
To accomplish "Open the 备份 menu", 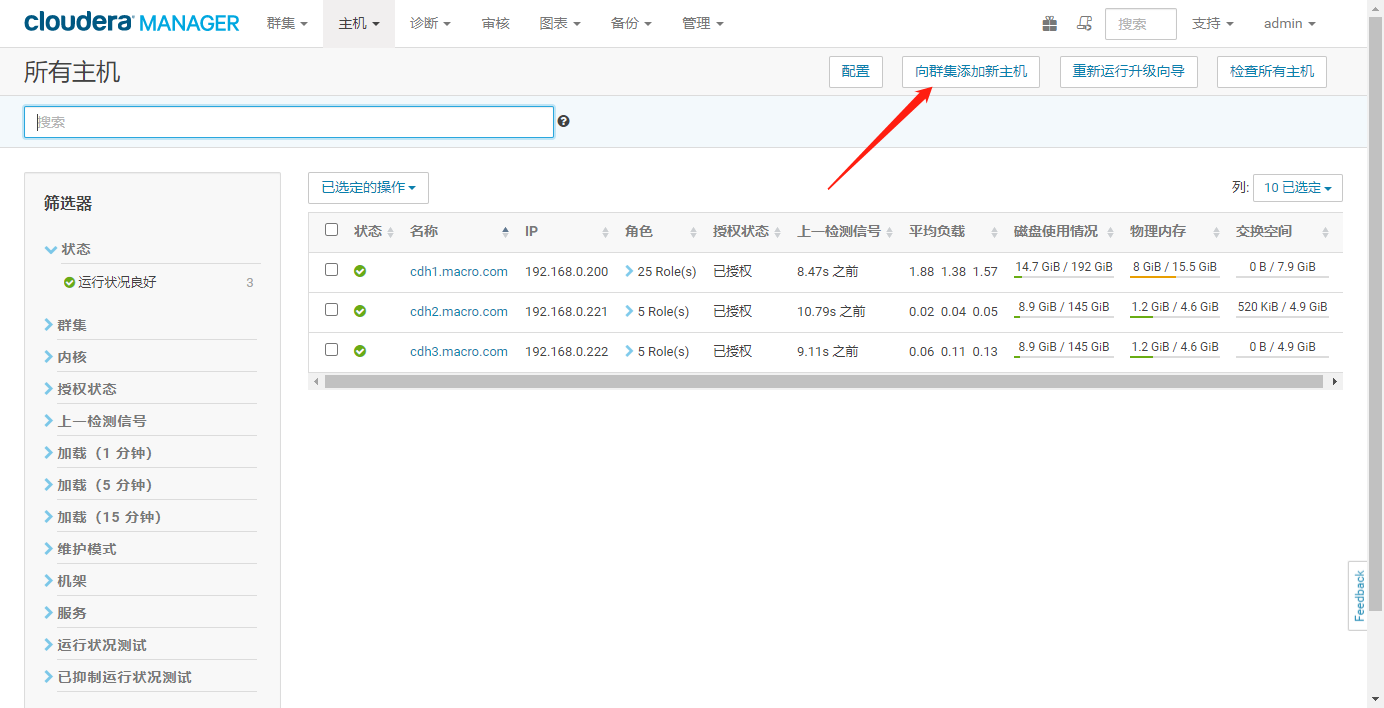I will click(631, 23).
